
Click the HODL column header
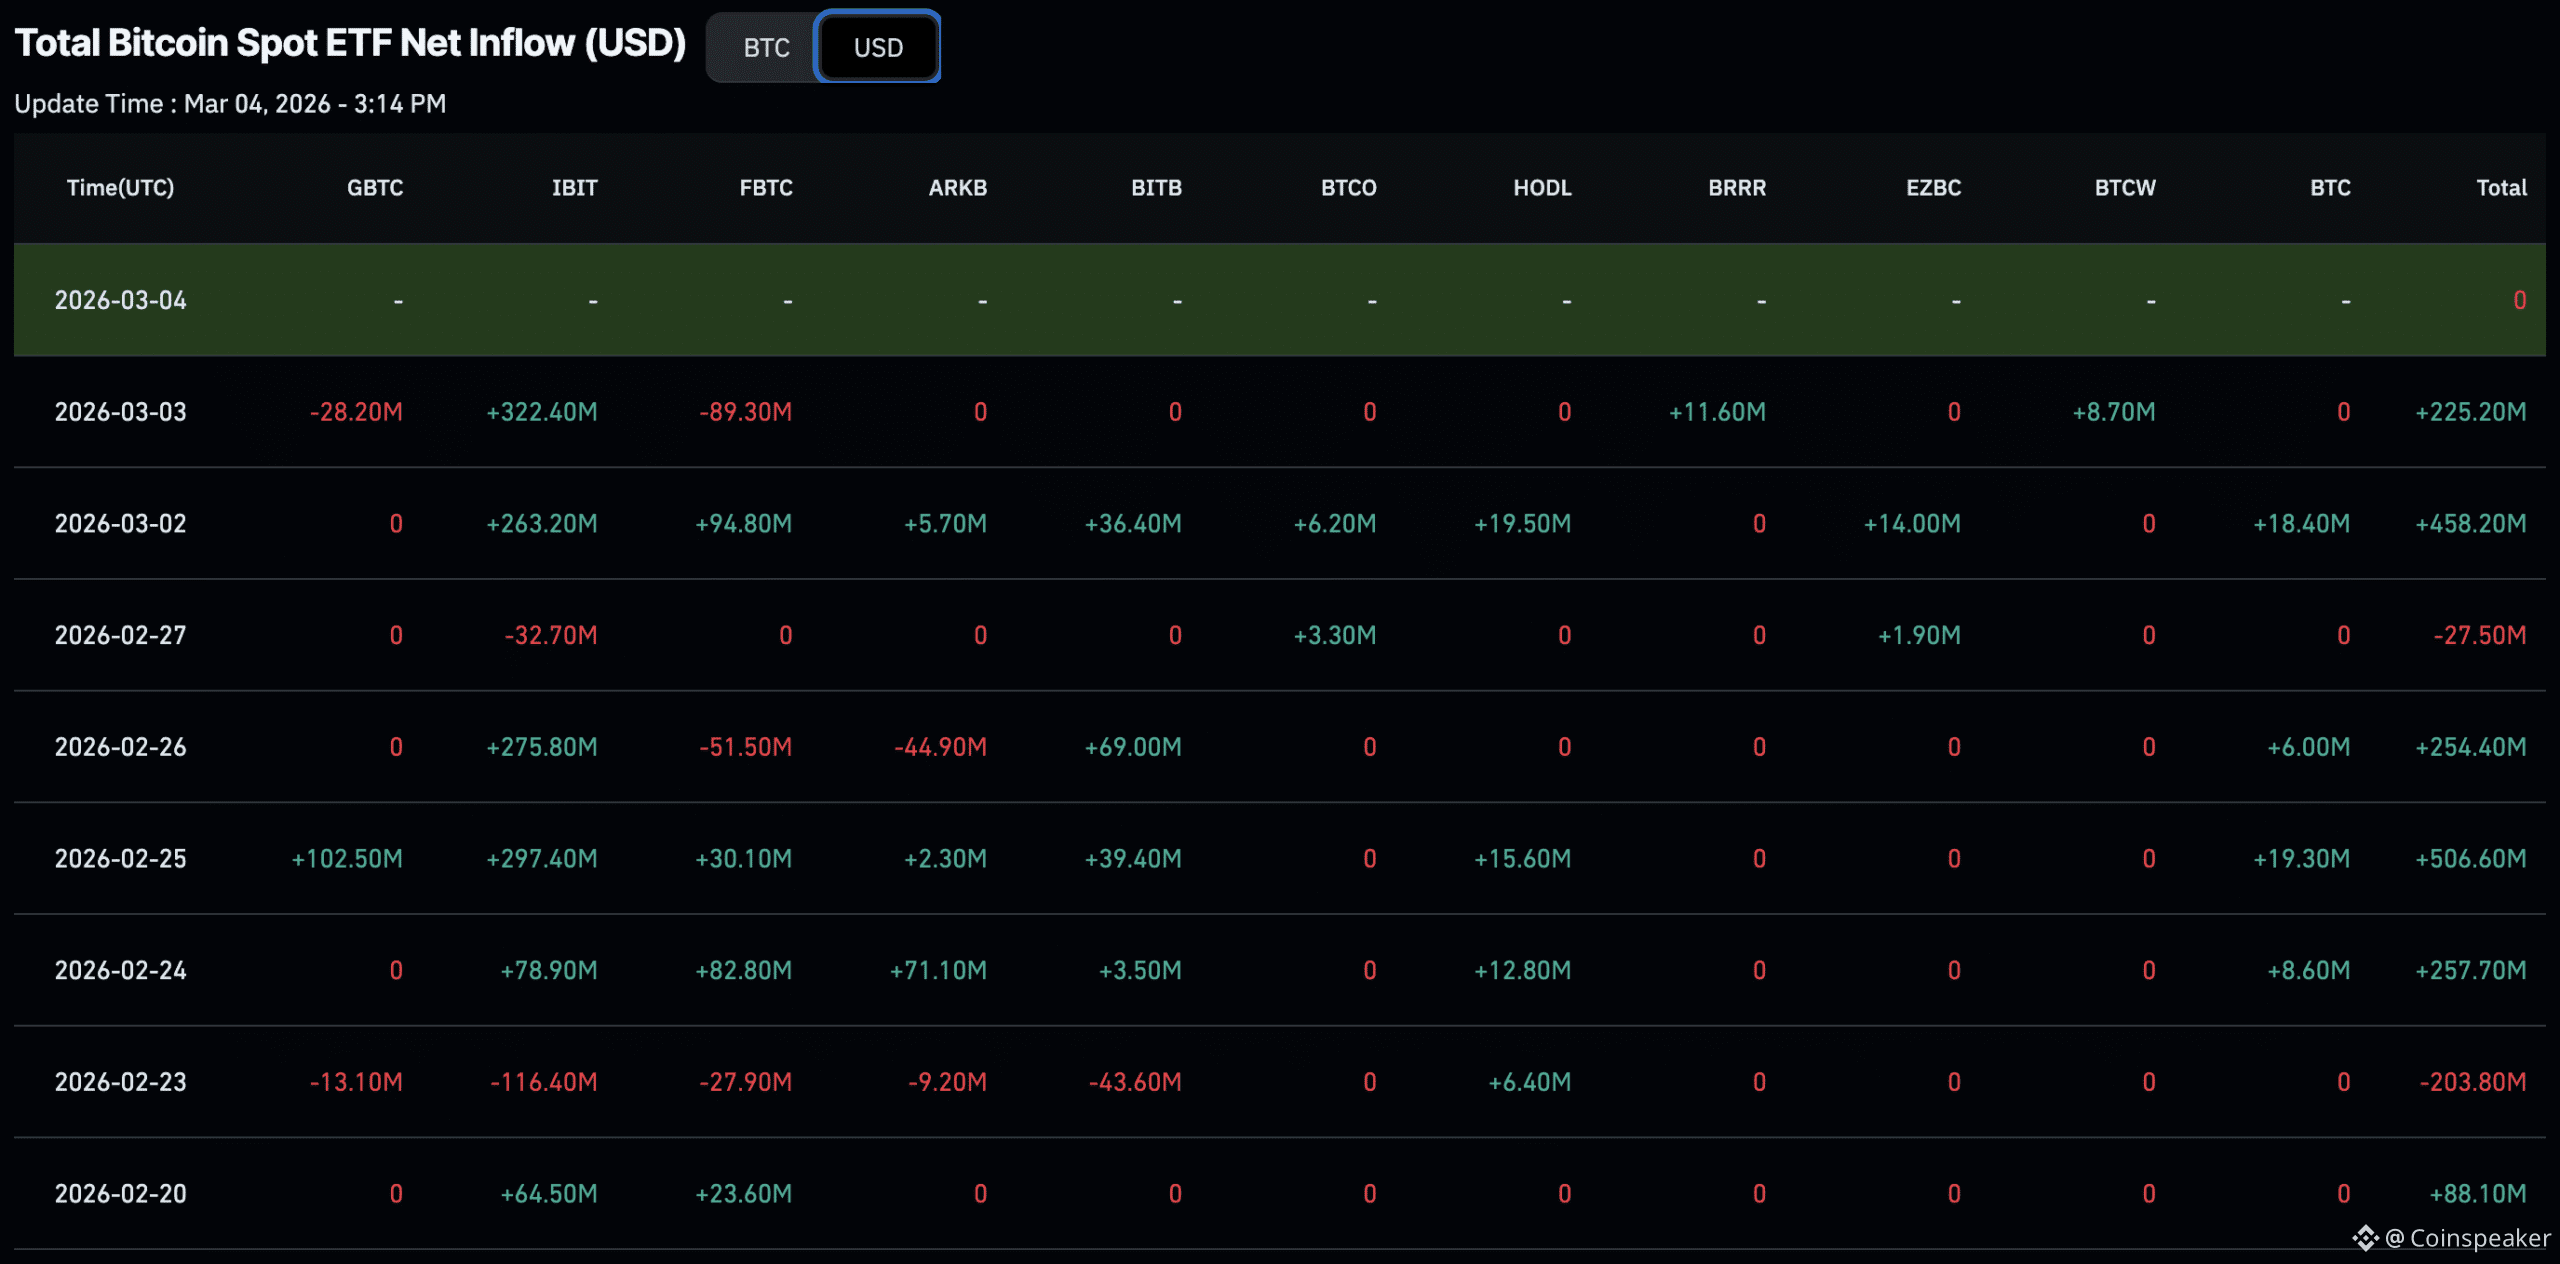point(1542,188)
